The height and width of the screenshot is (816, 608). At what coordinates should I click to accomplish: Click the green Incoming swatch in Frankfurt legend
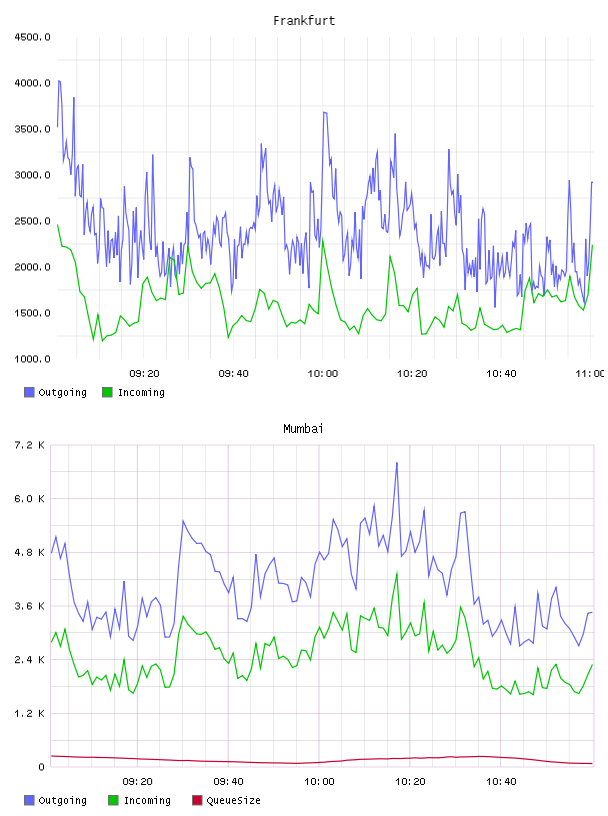pos(107,392)
